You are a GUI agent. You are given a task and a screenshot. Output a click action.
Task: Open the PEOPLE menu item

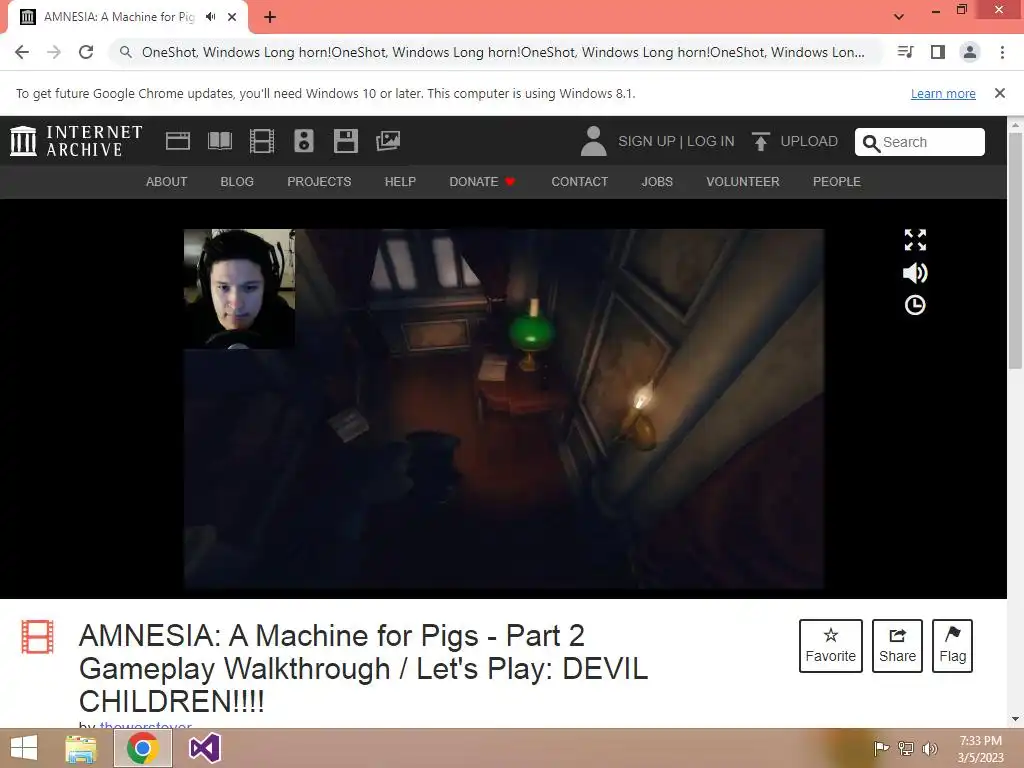coord(837,182)
